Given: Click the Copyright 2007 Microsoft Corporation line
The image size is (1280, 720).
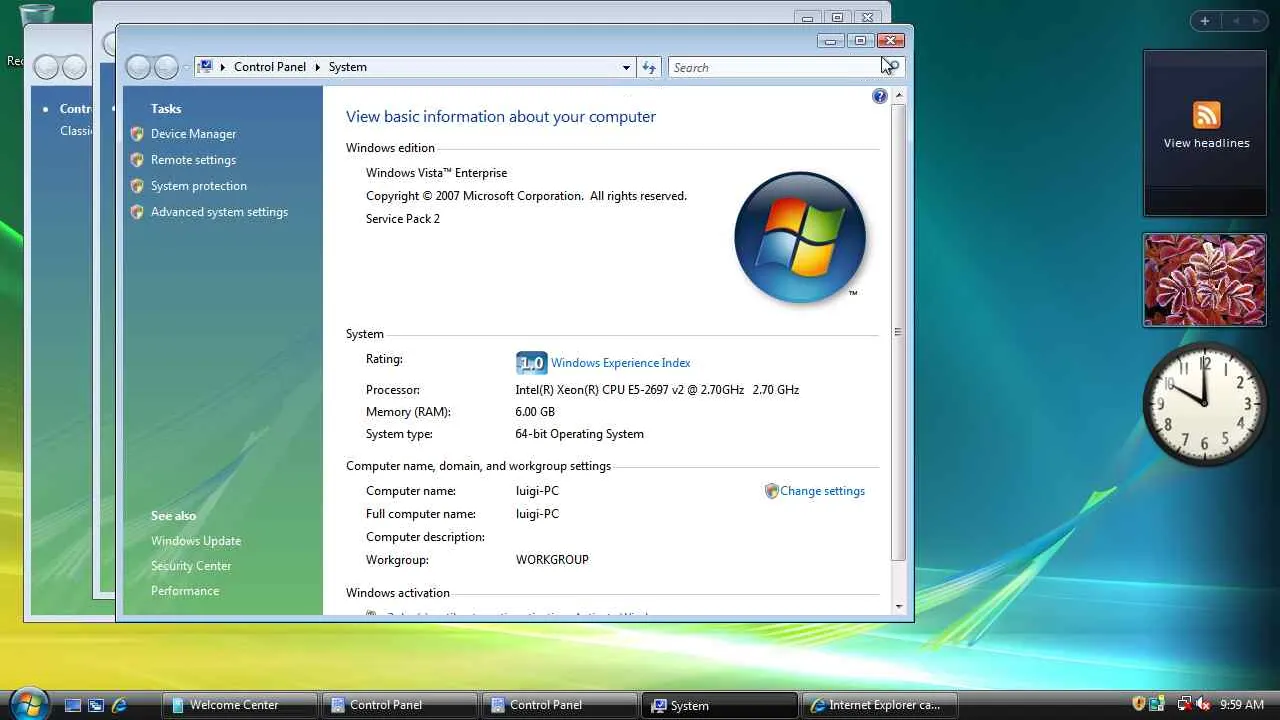Looking at the screenshot, I should (526, 196).
